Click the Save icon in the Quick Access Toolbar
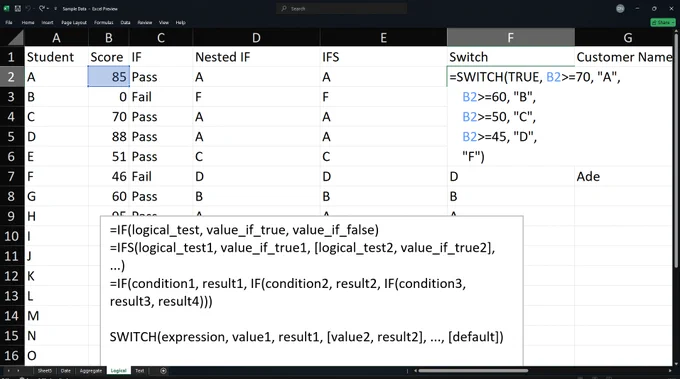680x379 pixels. [x=18, y=8]
